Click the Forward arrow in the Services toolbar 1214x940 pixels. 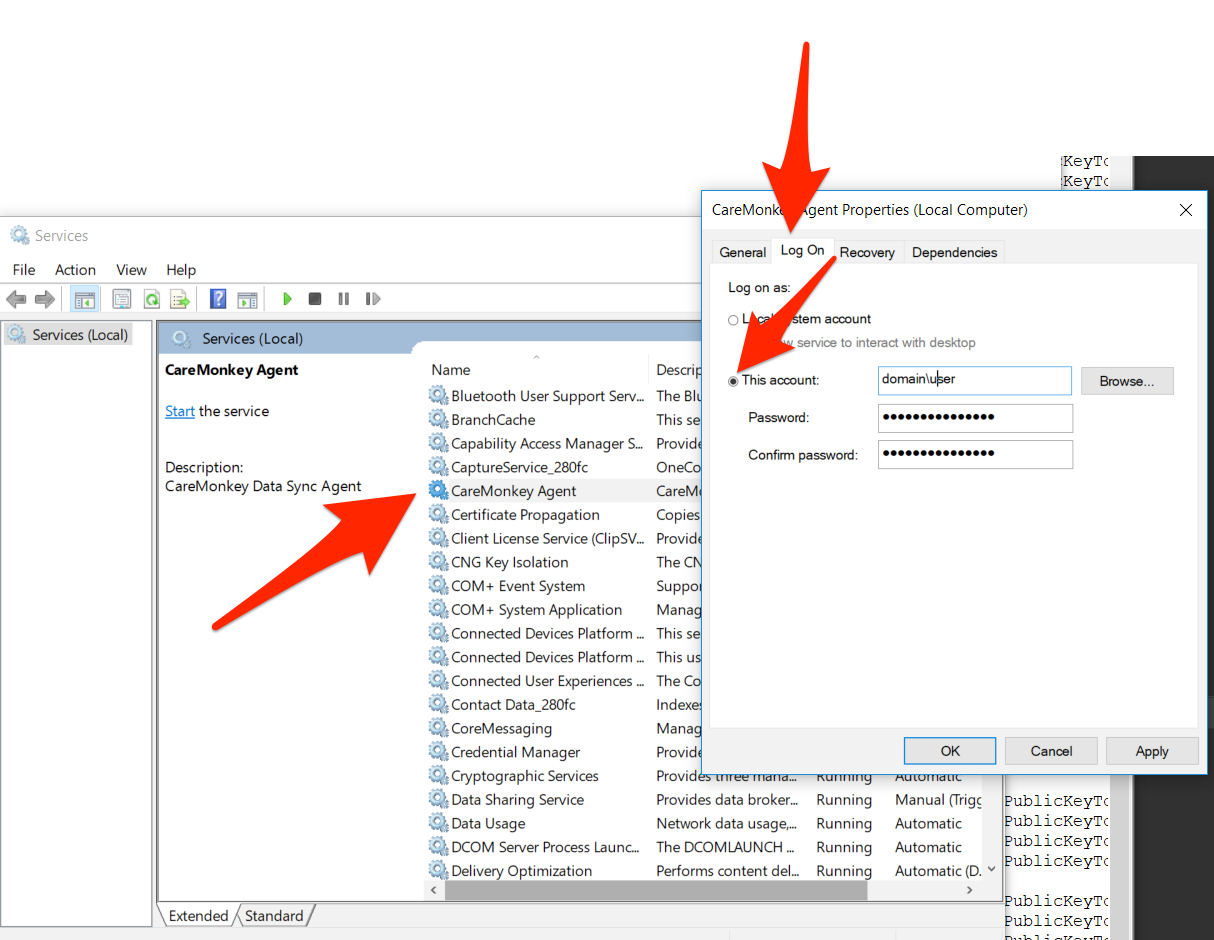pos(44,299)
